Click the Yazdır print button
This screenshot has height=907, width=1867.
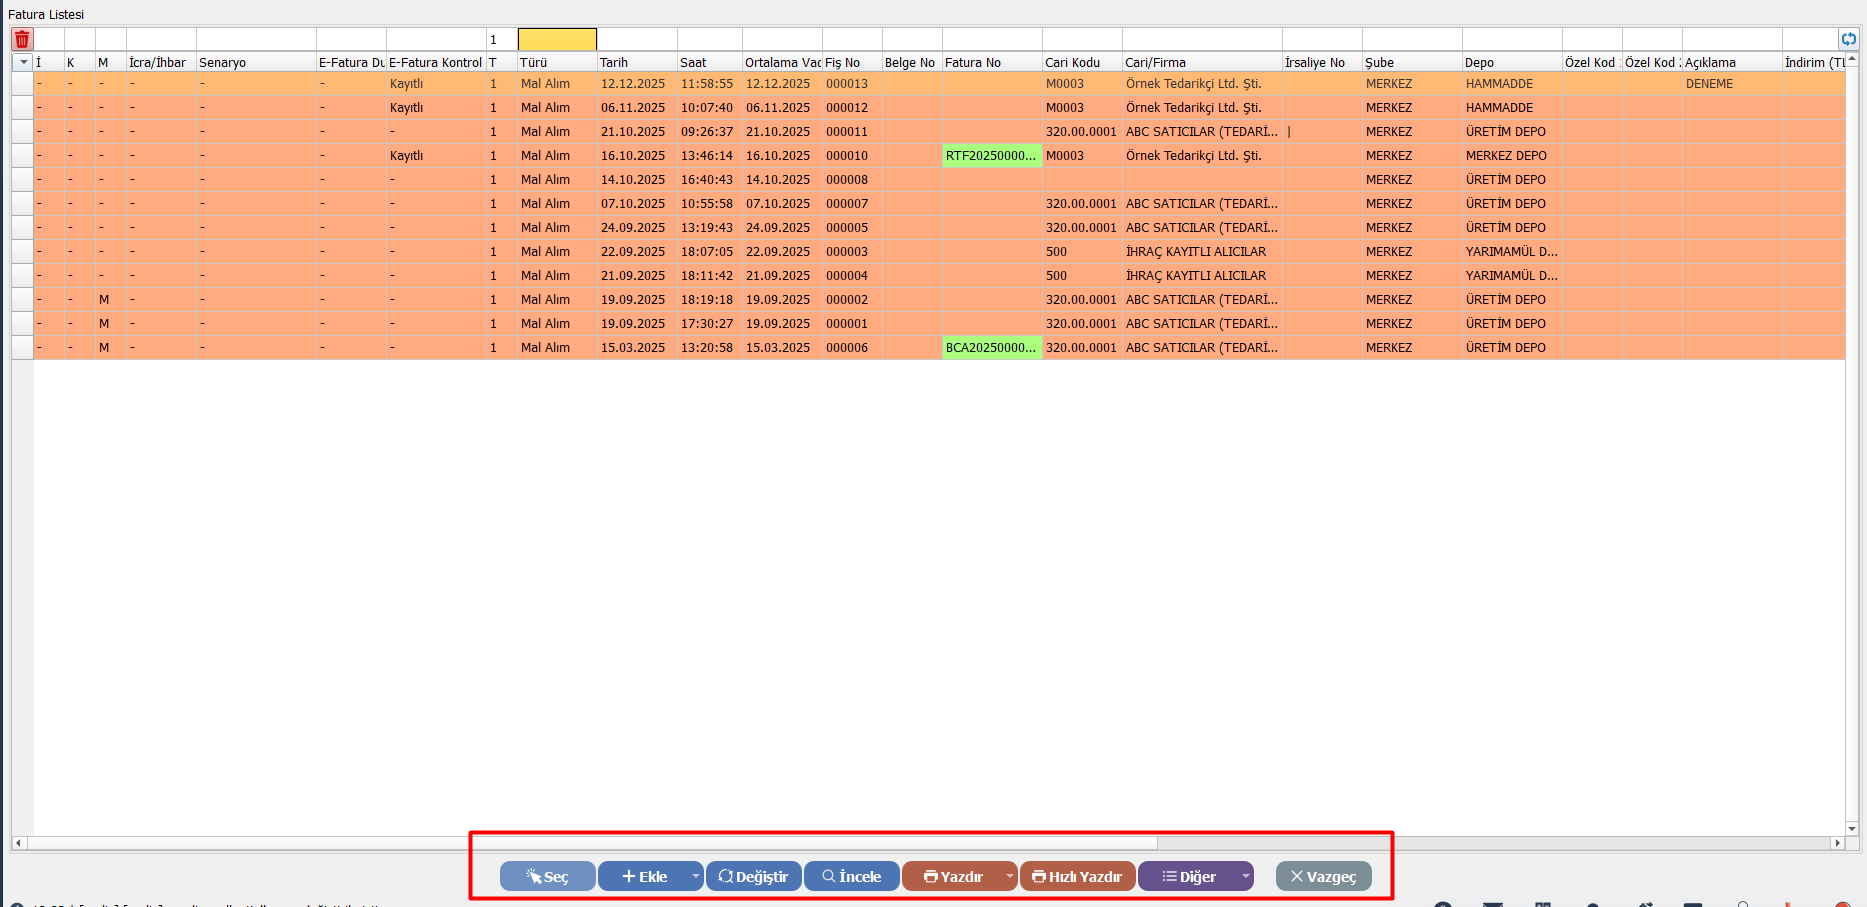coord(952,876)
